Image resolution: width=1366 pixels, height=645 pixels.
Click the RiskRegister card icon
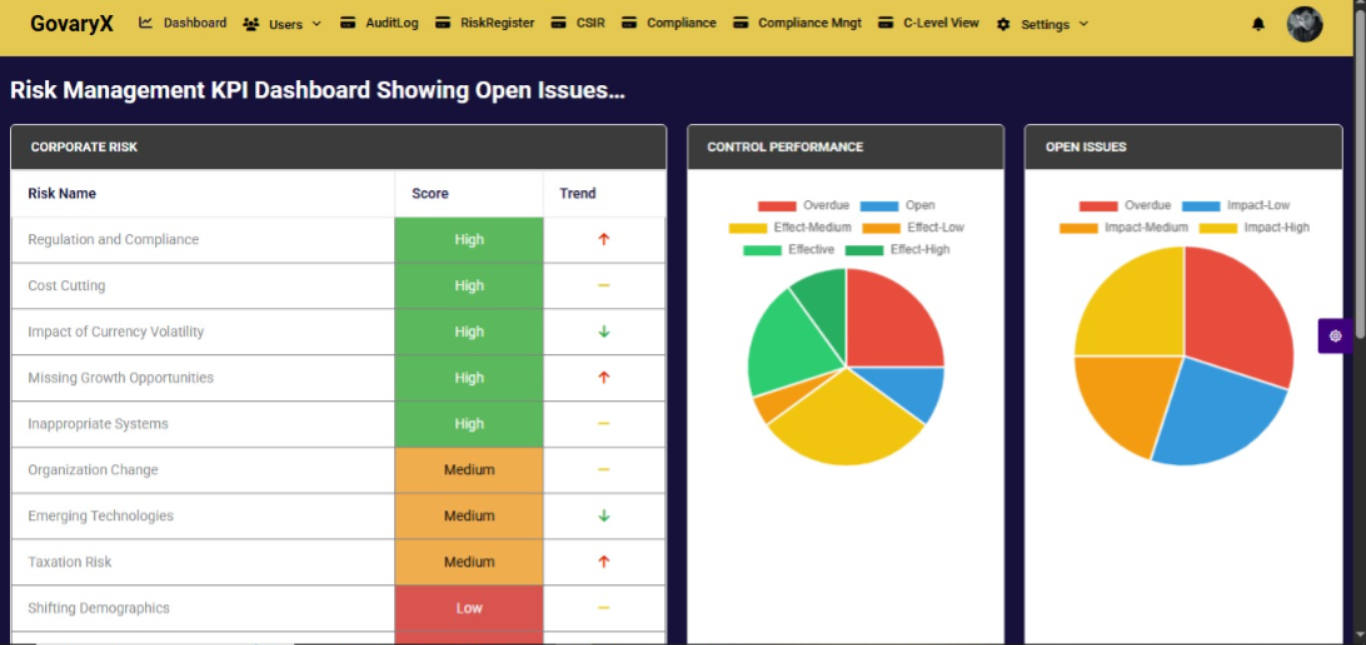coord(443,22)
